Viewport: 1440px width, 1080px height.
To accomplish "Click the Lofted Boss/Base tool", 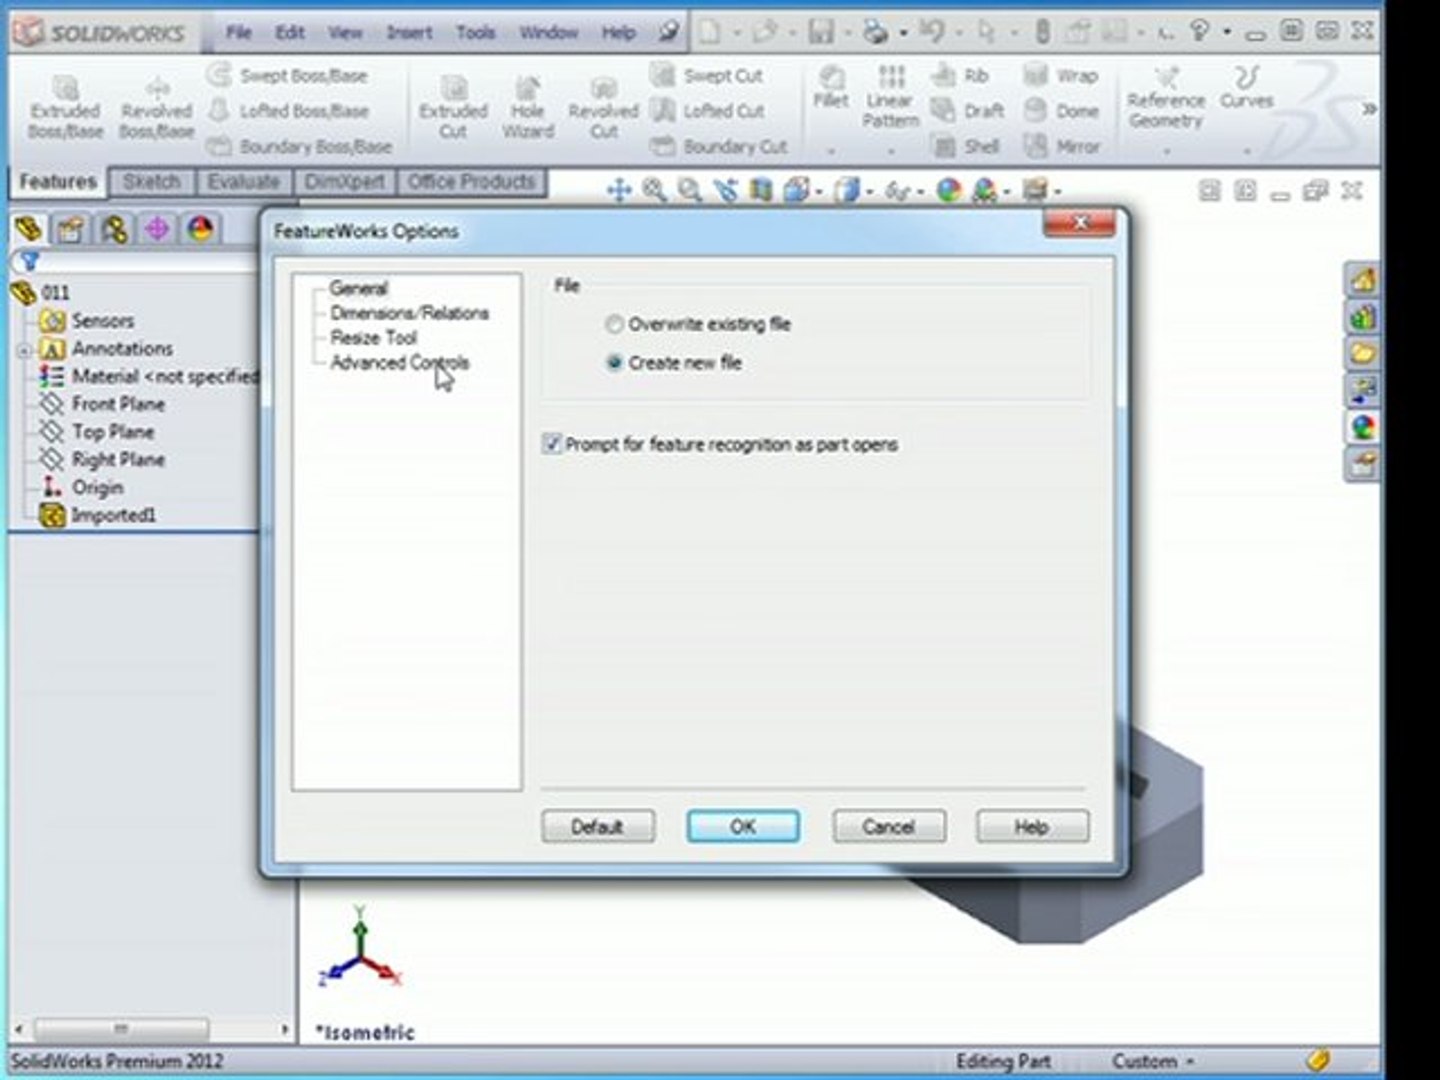I will (288, 110).
